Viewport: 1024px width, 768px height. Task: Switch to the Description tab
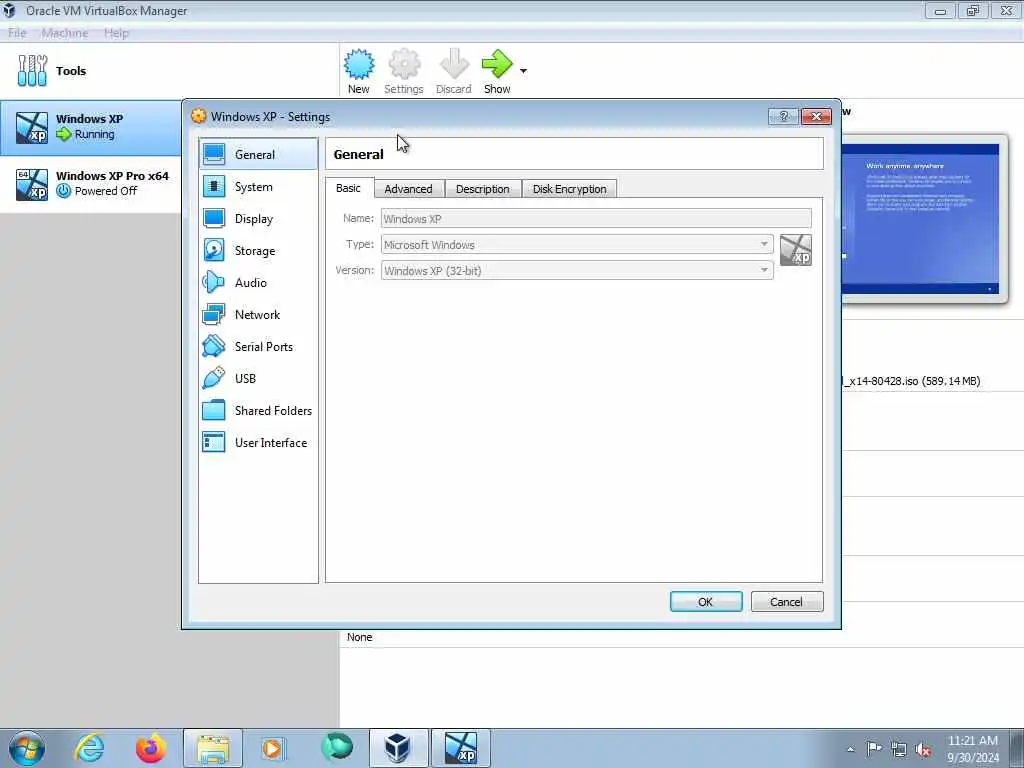click(483, 189)
